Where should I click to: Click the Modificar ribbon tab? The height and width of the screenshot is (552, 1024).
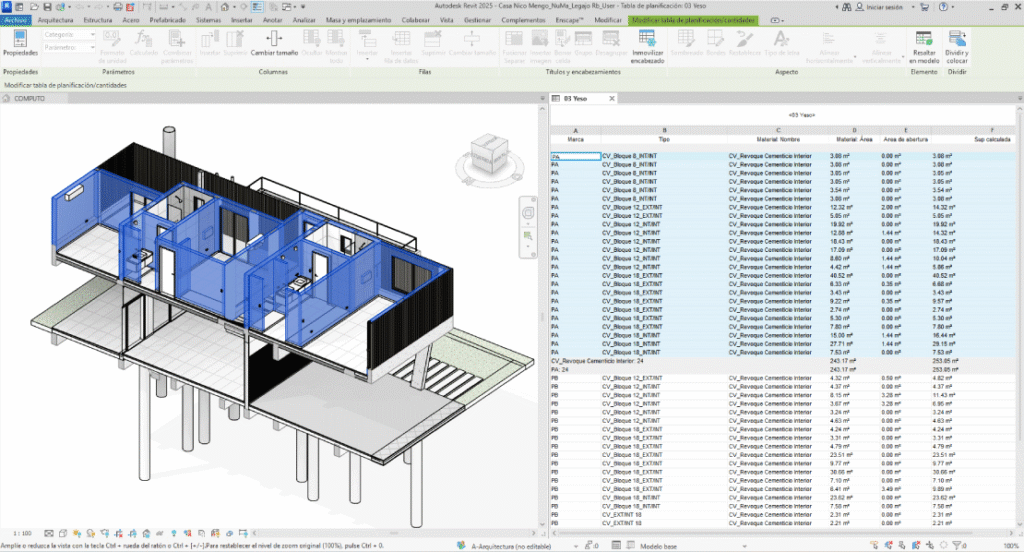(607, 20)
